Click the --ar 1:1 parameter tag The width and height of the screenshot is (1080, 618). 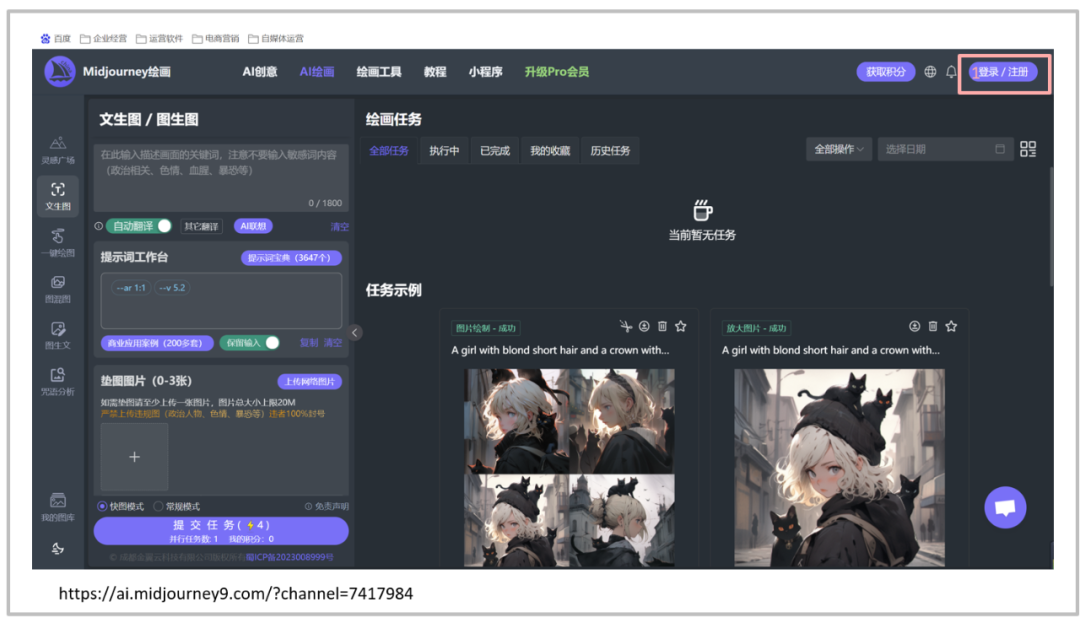click(x=131, y=288)
